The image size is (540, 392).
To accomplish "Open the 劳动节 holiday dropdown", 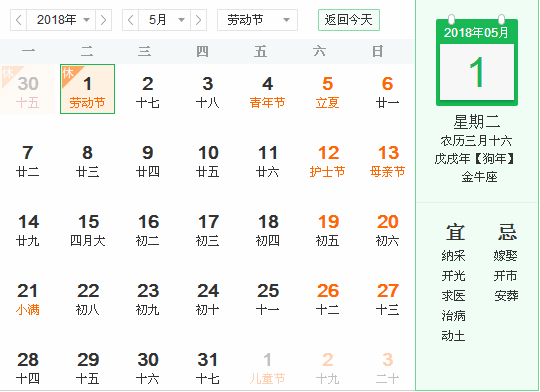I will (257, 20).
